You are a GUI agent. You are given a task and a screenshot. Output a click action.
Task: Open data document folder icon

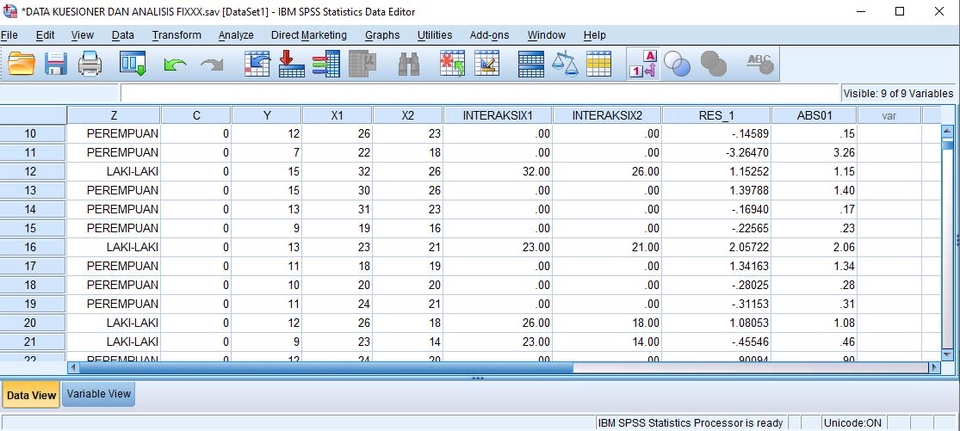[x=21, y=64]
